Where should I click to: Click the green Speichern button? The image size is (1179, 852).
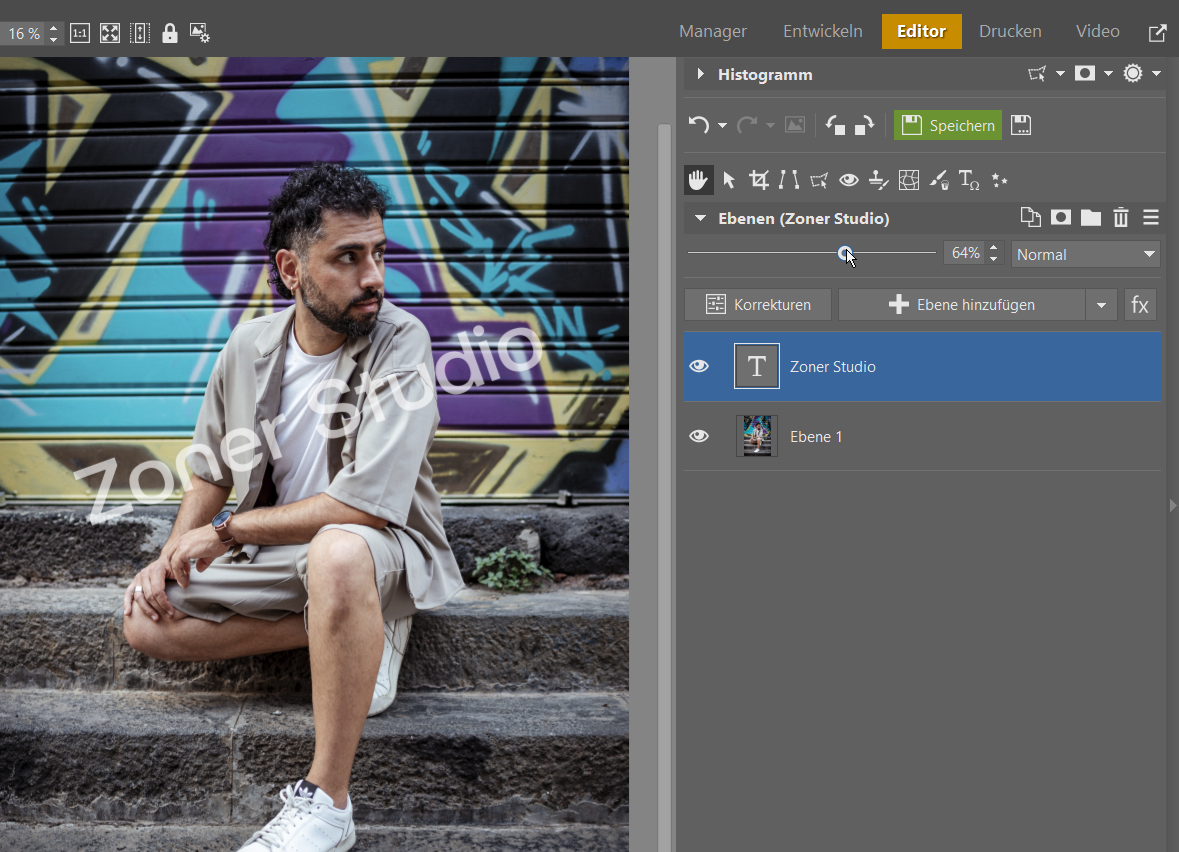point(947,125)
